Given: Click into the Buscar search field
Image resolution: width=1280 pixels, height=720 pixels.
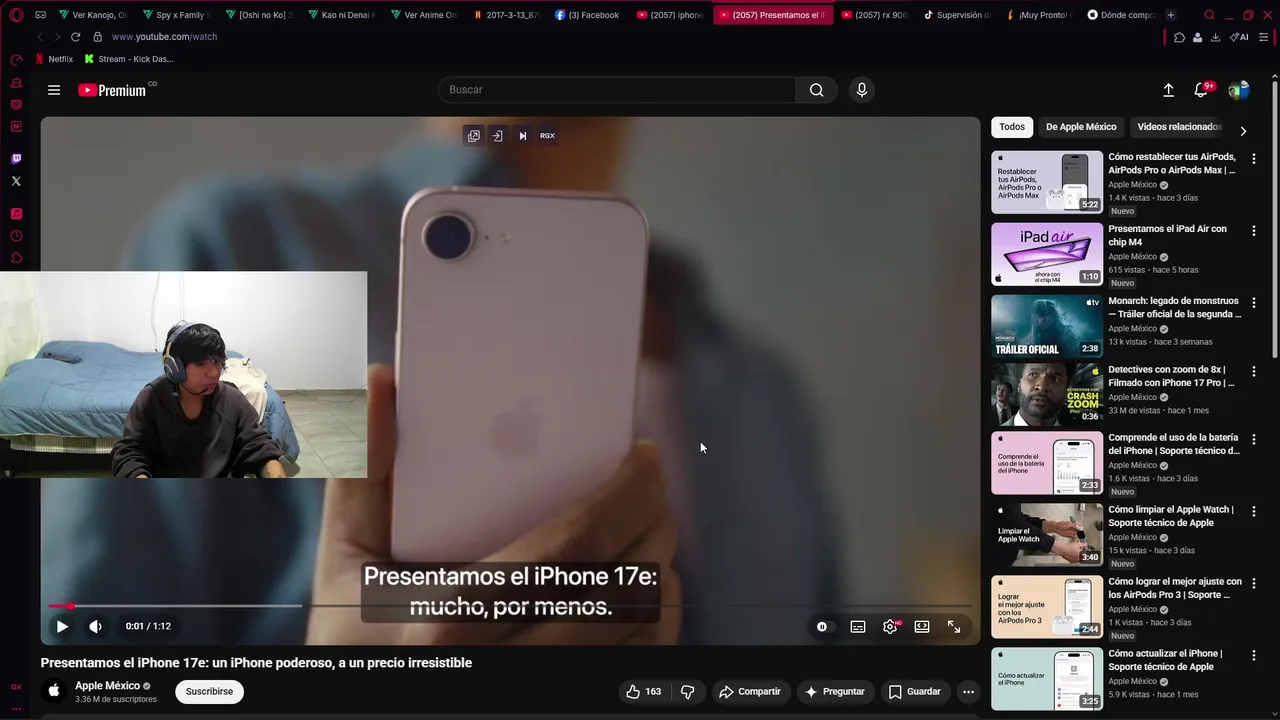Looking at the screenshot, I should [x=617, y=90].
